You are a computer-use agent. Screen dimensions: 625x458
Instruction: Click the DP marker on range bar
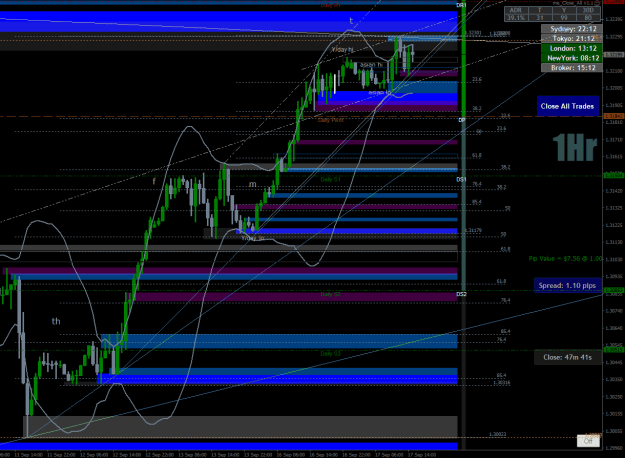click(462, 120)
